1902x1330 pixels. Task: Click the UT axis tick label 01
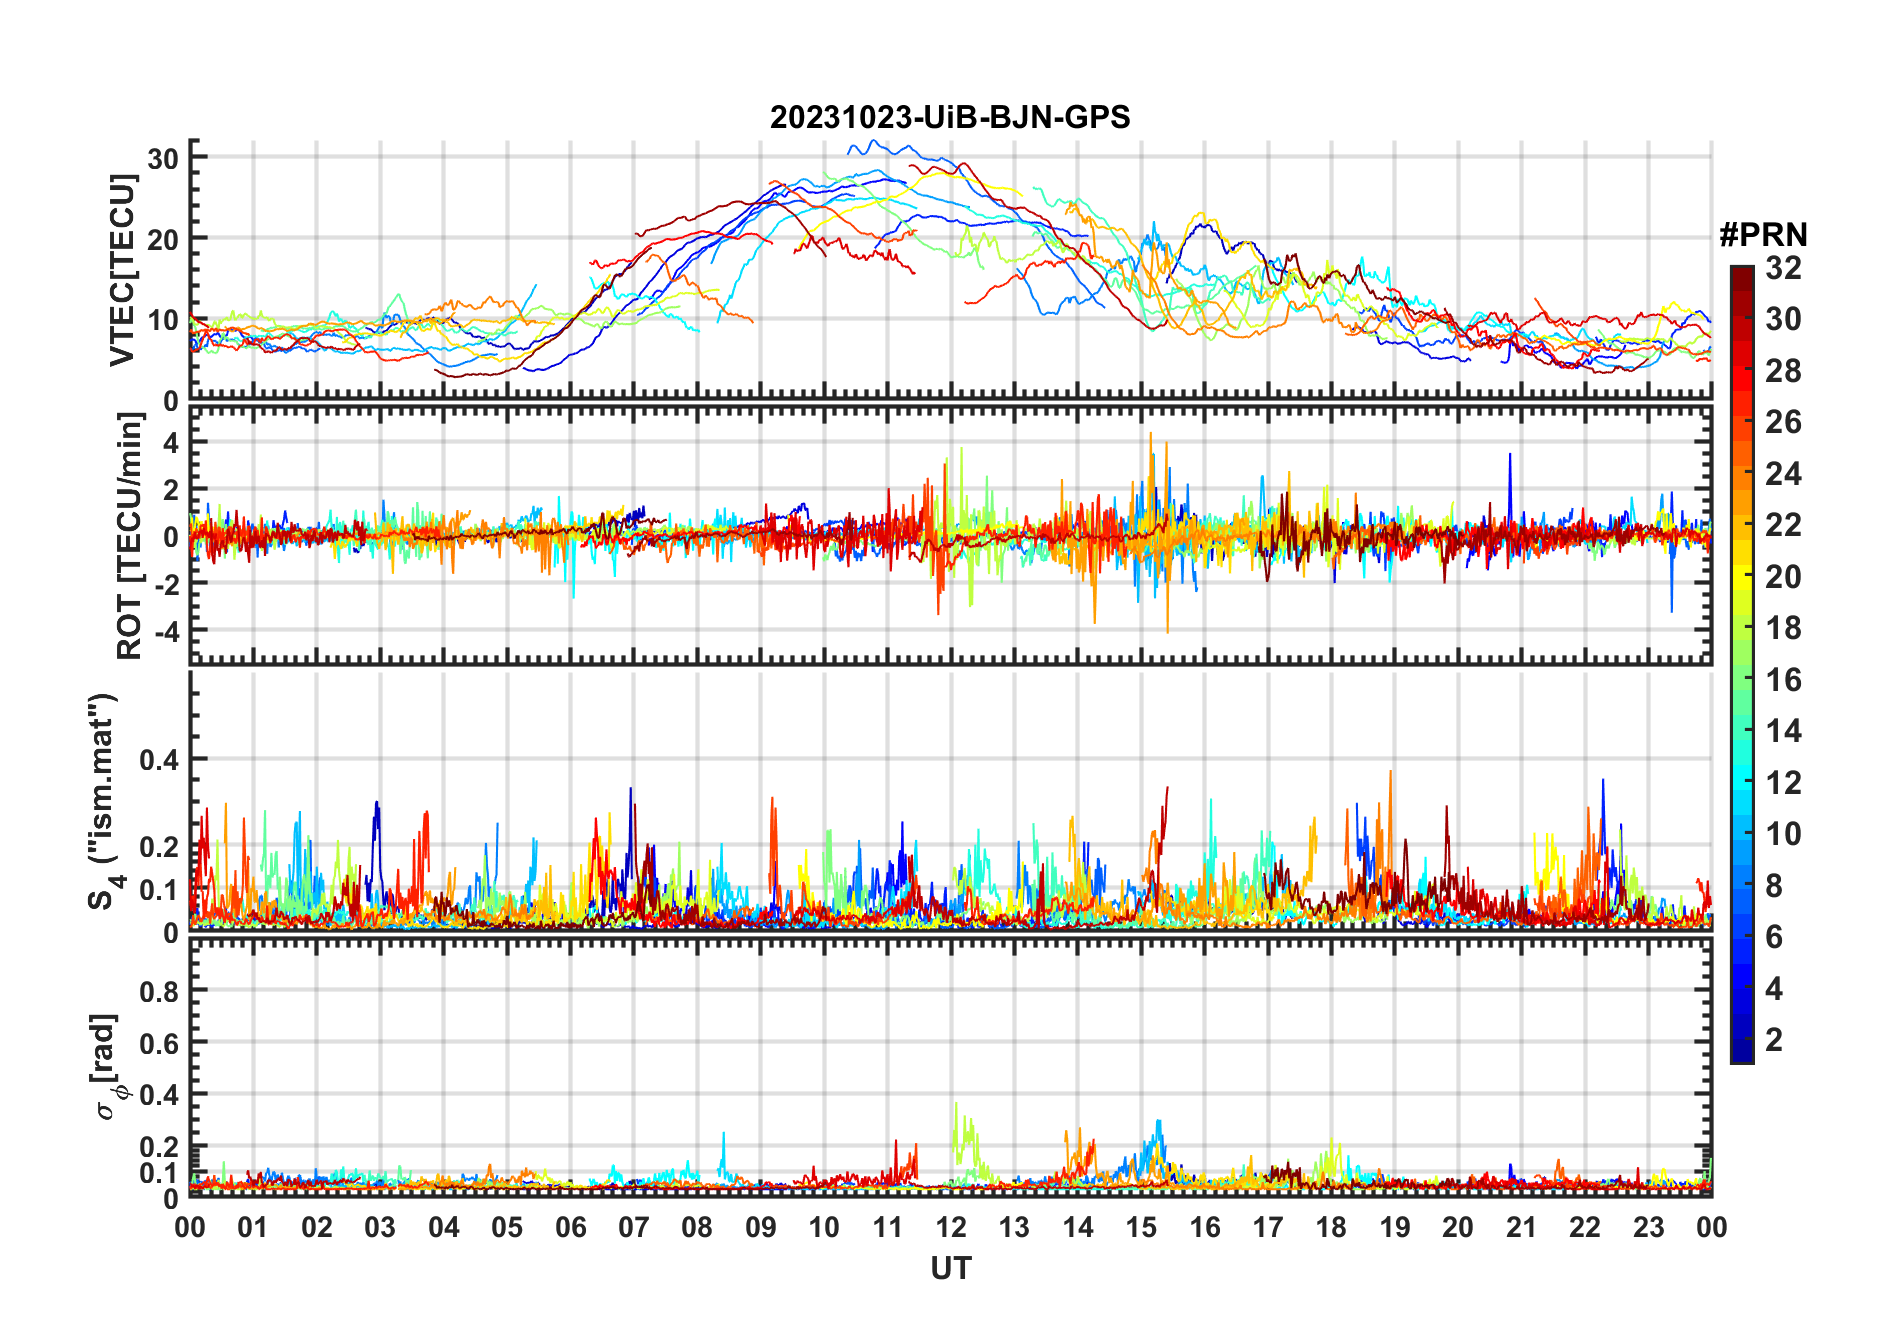[x=253, y=1228]
